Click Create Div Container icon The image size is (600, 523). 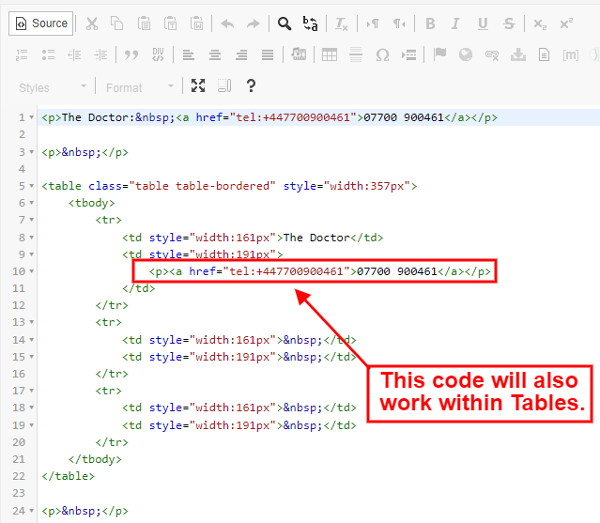158,55
